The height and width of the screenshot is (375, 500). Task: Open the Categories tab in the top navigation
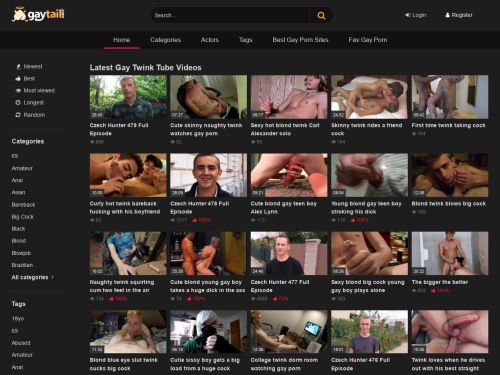(x=165, y=40)
